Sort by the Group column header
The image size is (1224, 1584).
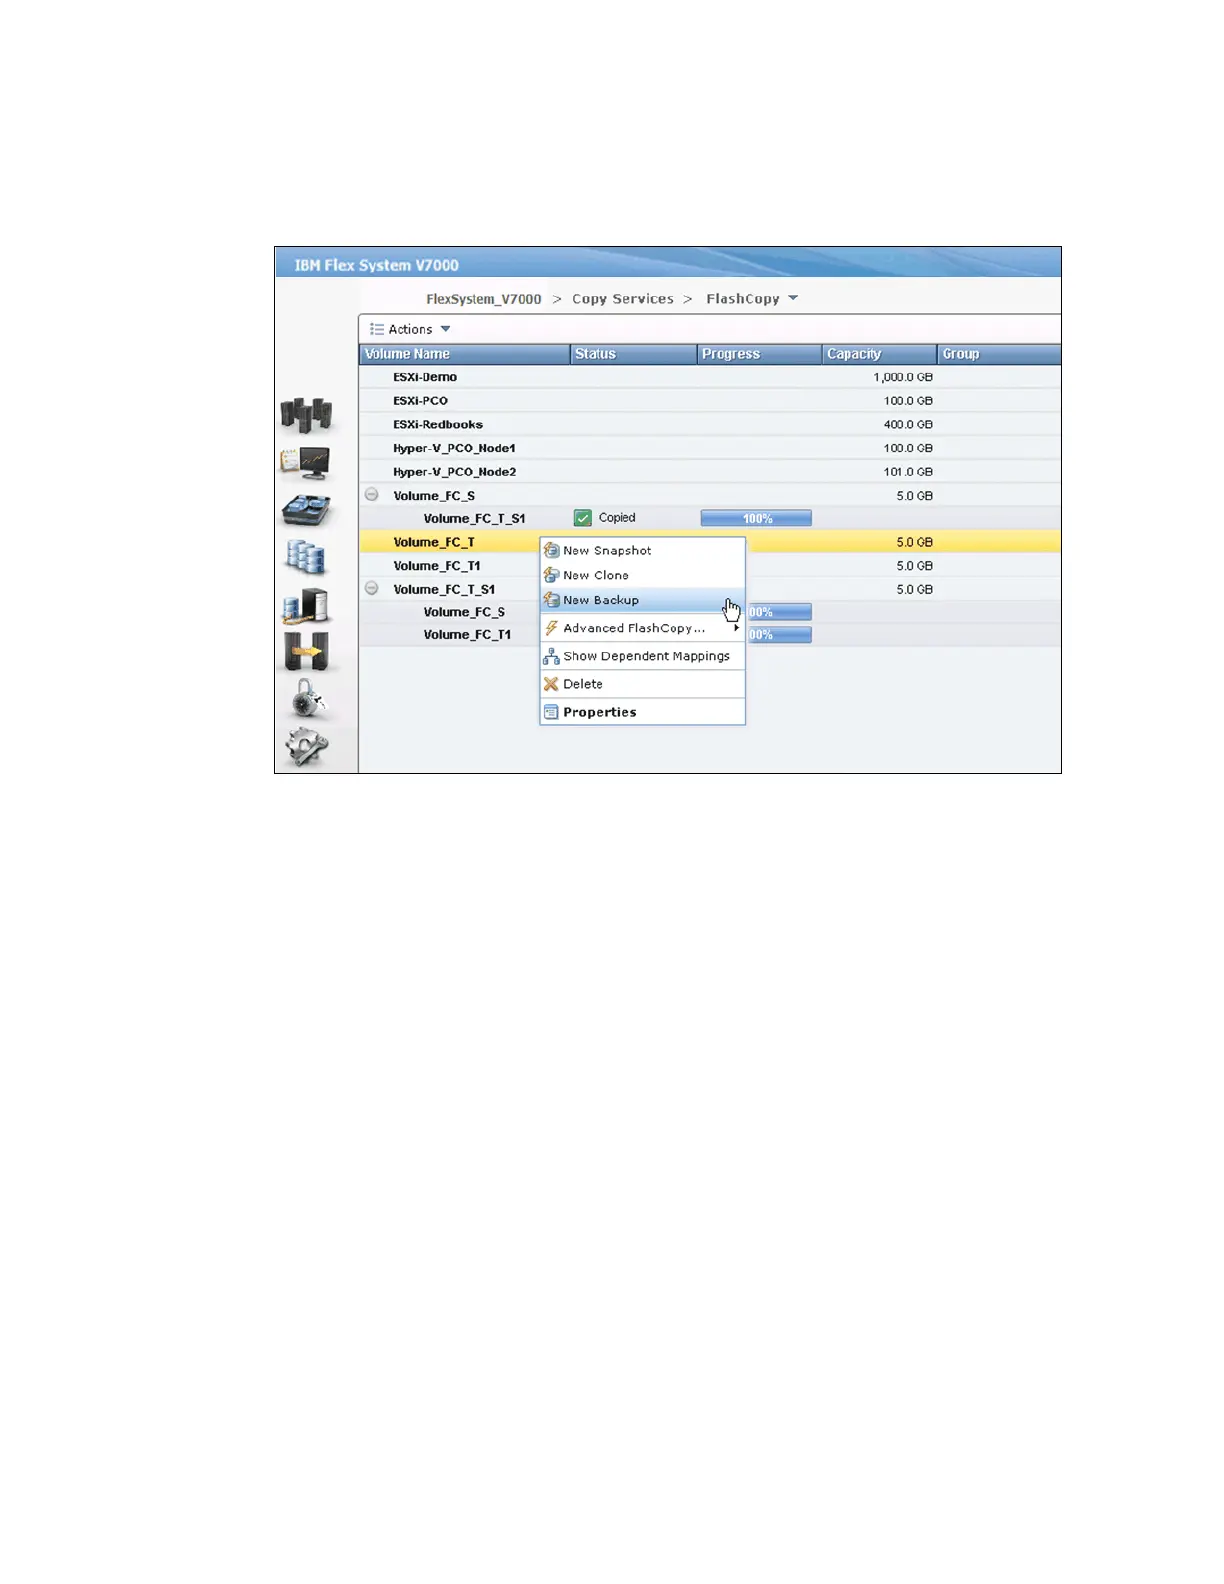[x=999, y=354]
